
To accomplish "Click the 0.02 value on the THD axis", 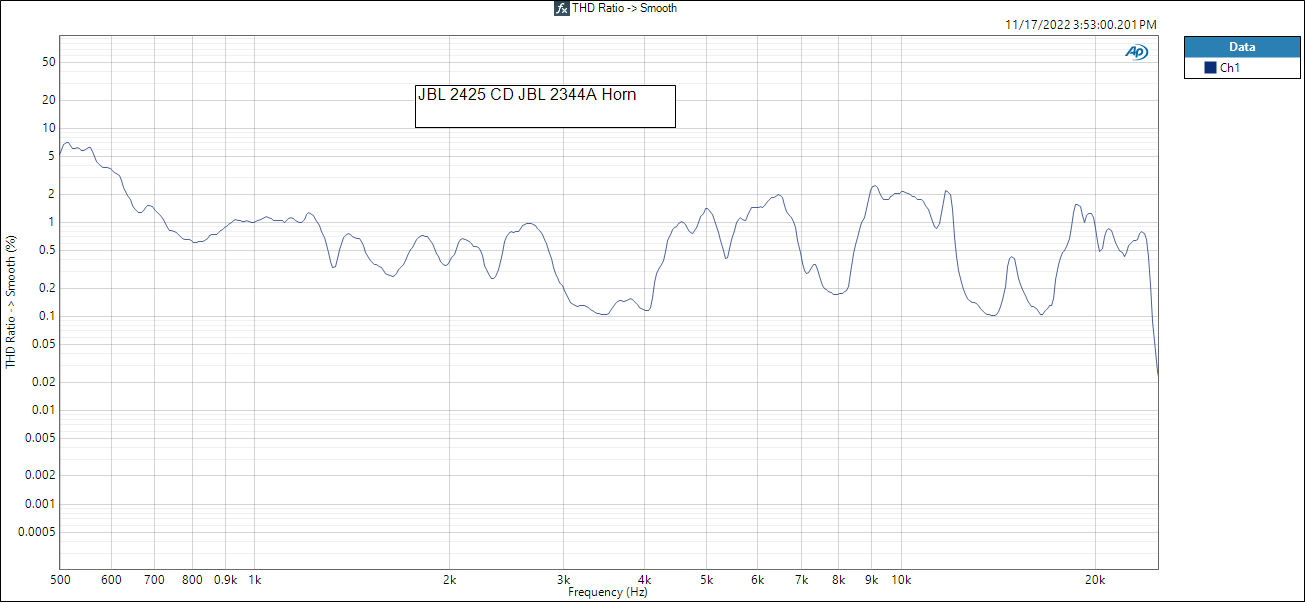I will click(x=43, y=382).
